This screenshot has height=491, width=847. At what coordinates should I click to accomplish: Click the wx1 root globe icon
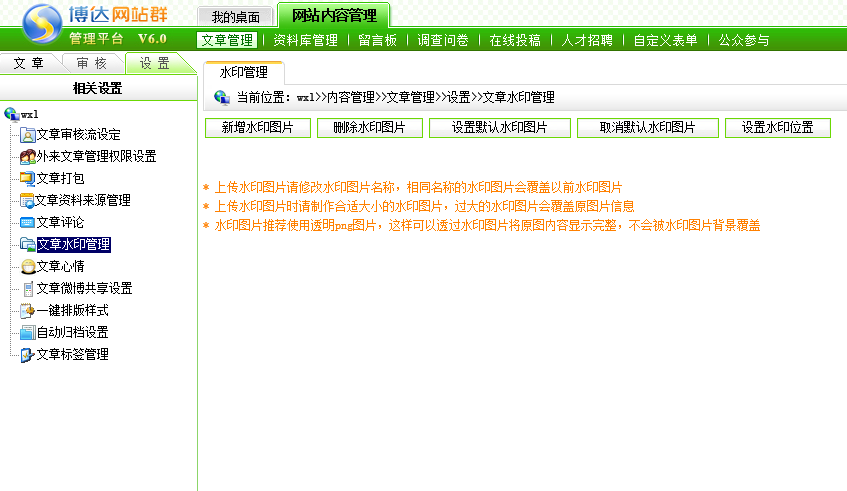11,114
